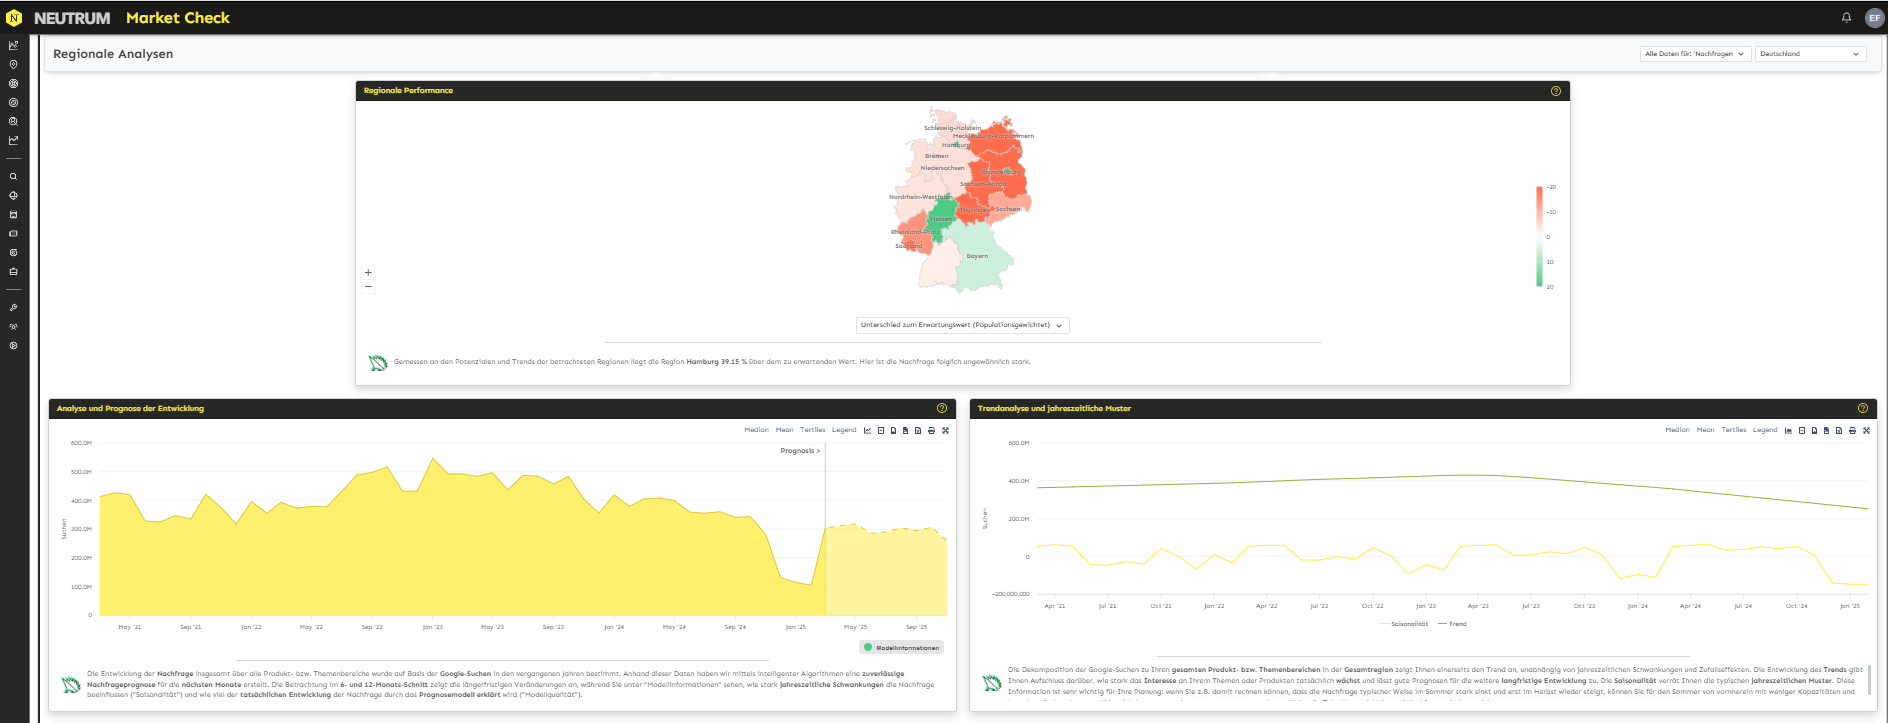
Task: Open help for Trendanalyse und jahreszeitliche Muster
Action: 1862,408
